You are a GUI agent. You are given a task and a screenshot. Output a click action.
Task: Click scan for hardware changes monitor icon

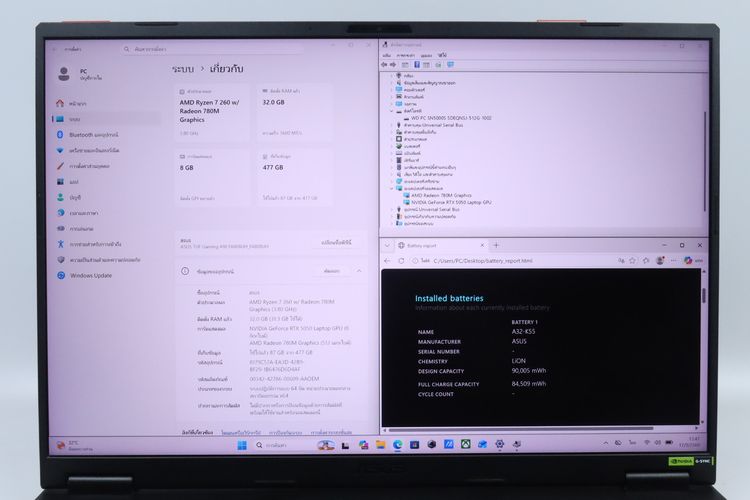pyautogui.click(x=451, y=65)
